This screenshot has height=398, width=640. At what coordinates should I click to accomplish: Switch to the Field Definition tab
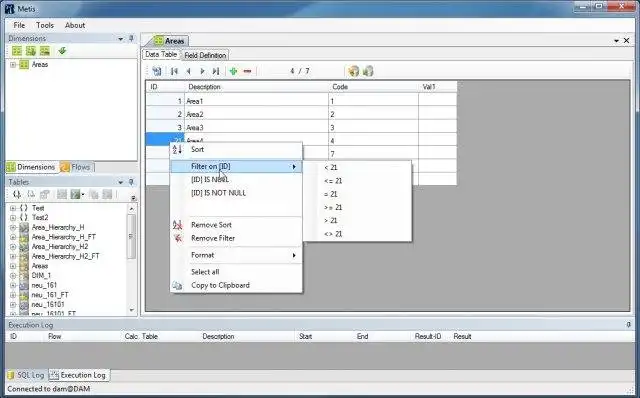pyautogui.click(x=205, y=55)
